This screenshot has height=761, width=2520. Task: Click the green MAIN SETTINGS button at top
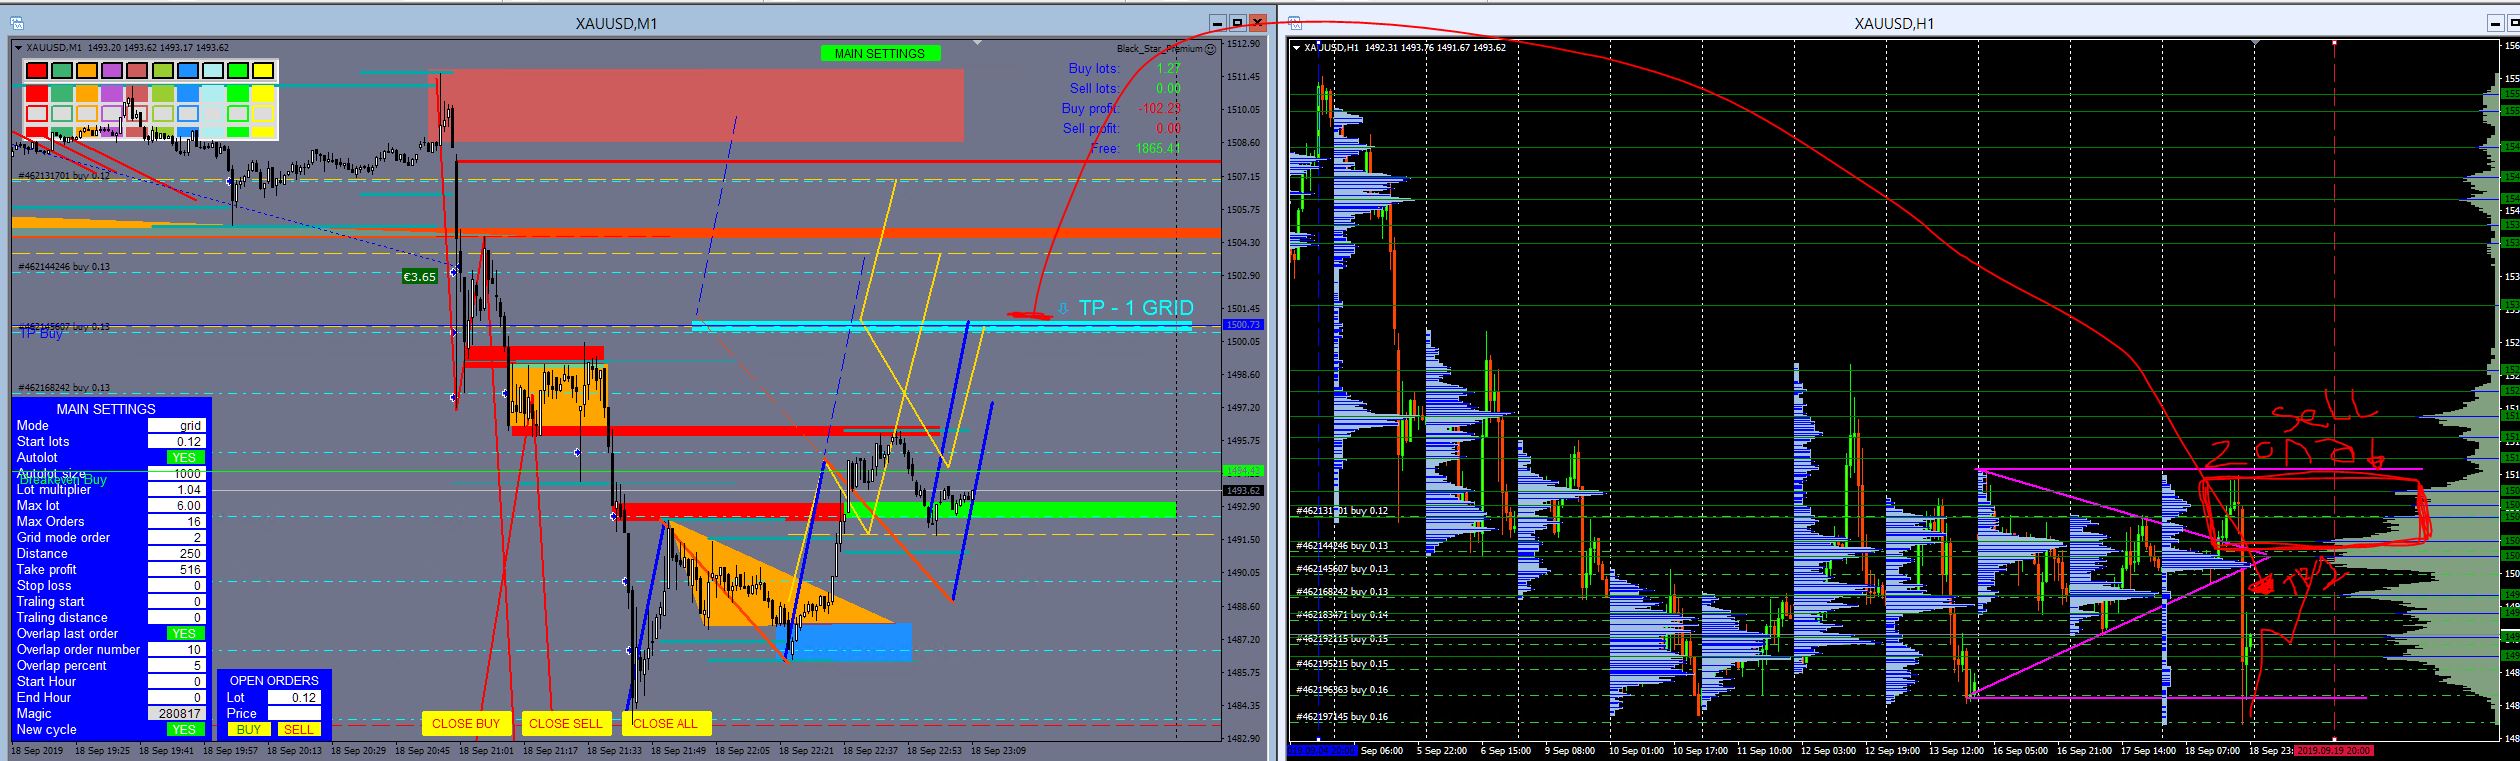coord(880,53)
